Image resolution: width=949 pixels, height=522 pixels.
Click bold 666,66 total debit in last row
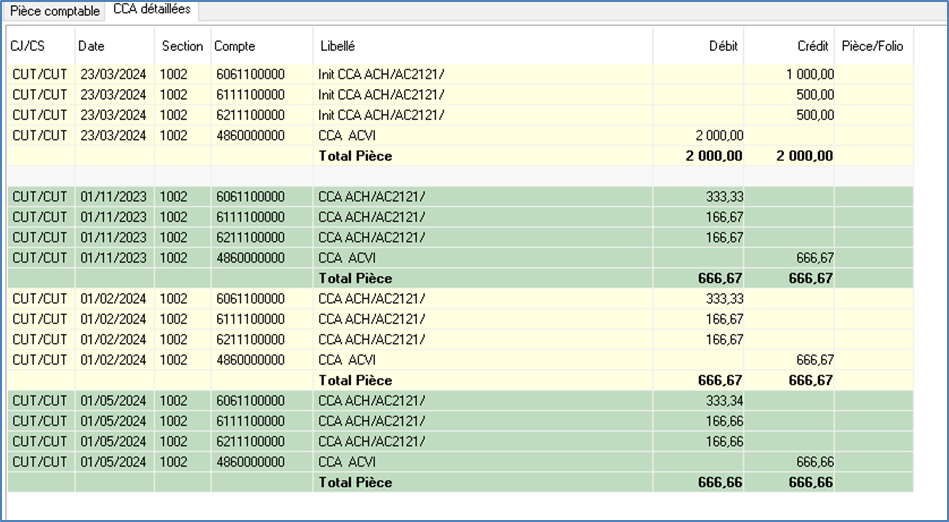(720, 482)
